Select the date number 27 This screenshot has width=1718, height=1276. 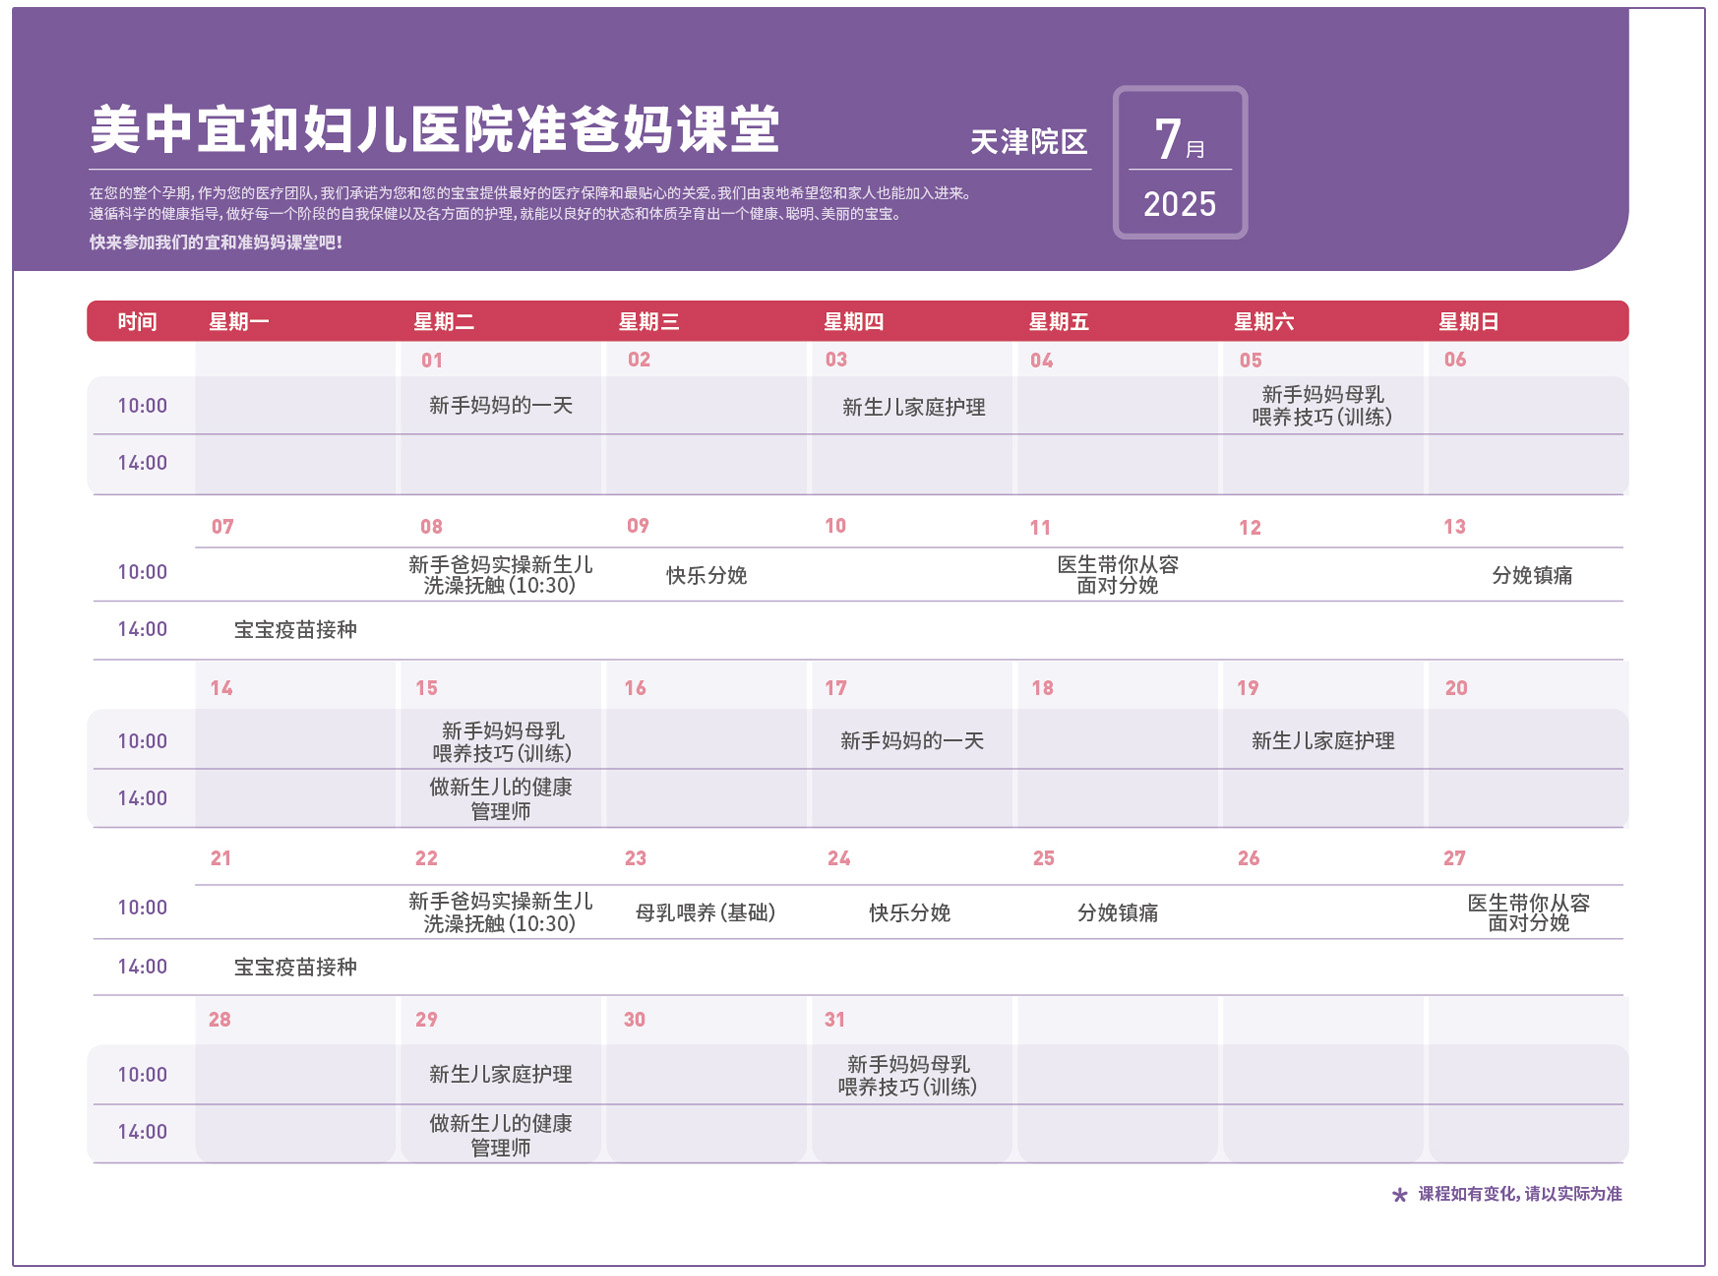1455,858
